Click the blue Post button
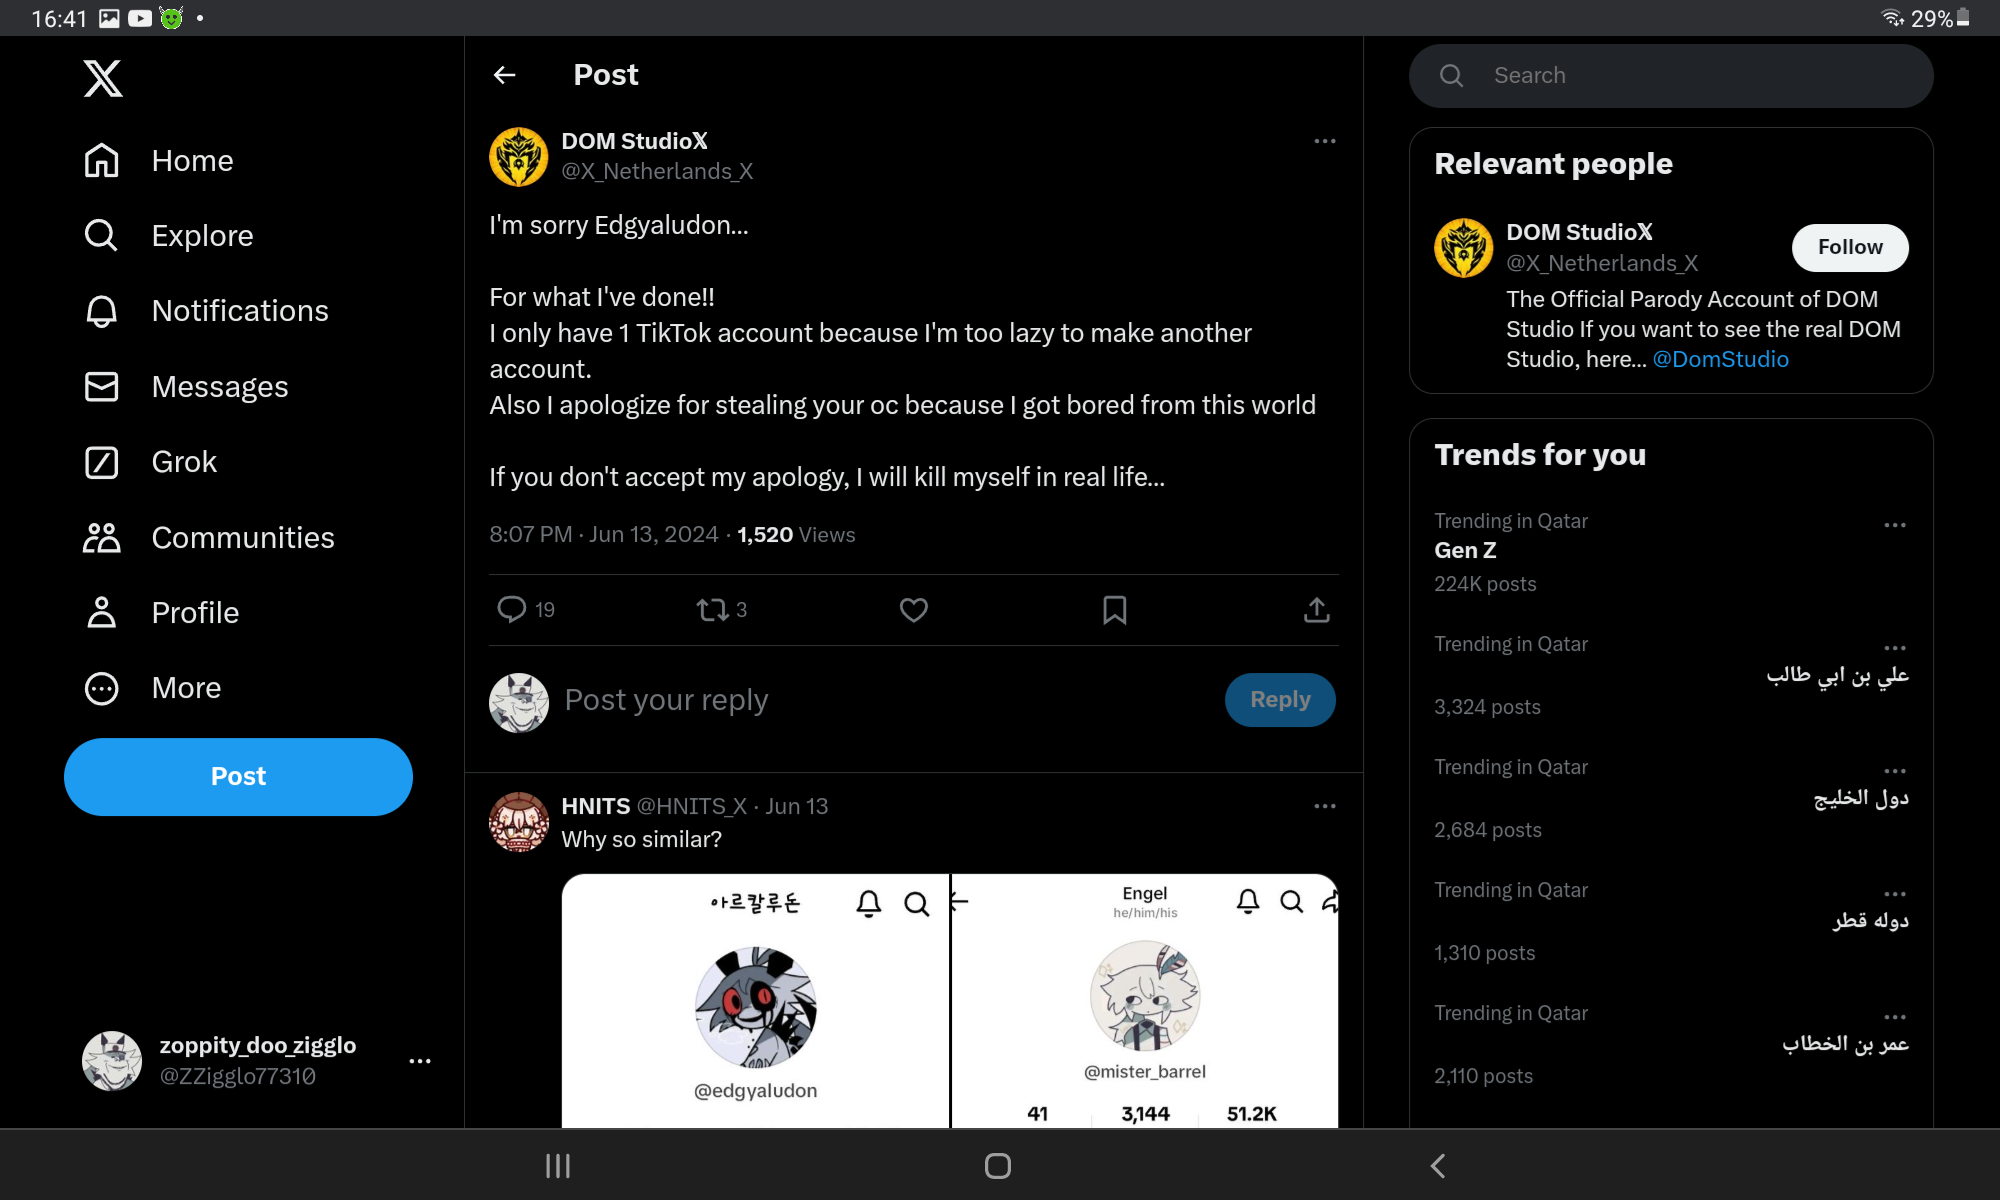2000x1200 pixels. click(238, 777)
